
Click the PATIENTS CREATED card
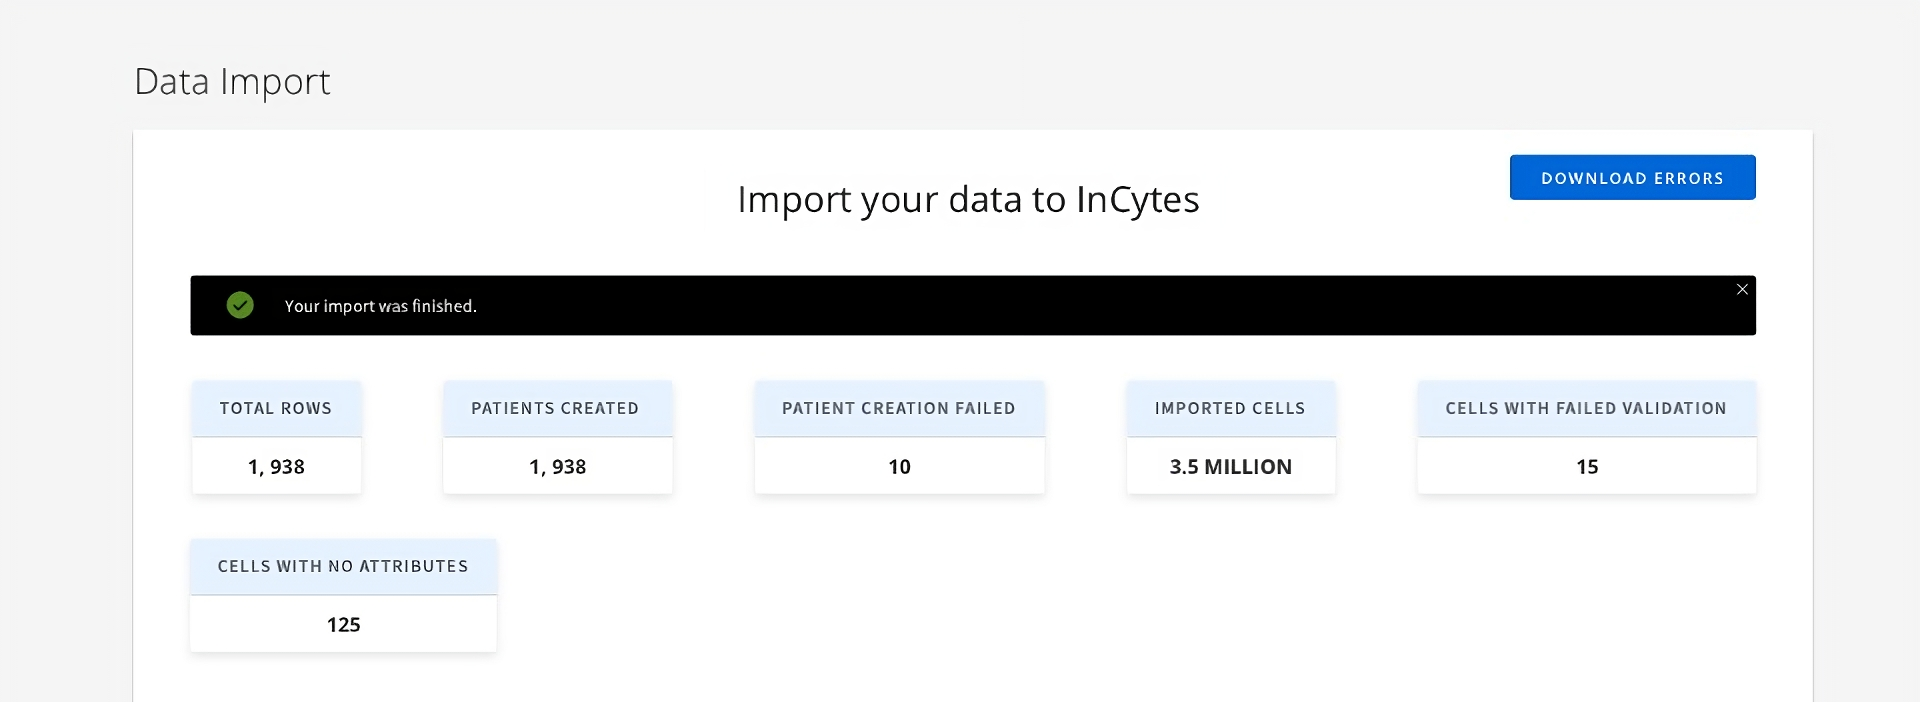point(557,437)
